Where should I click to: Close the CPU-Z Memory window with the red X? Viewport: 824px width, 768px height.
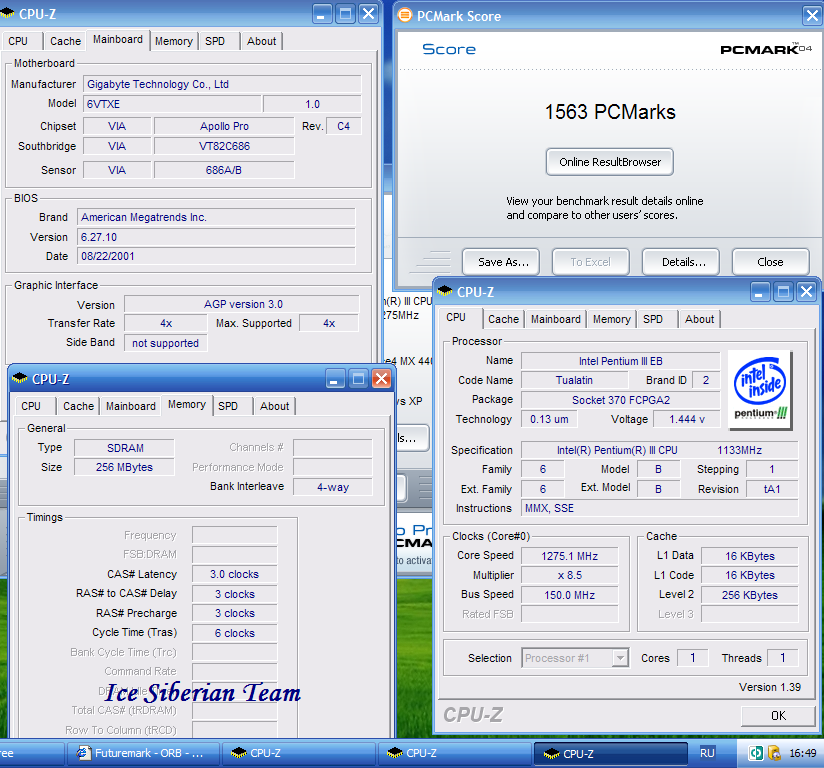point(382,378)
